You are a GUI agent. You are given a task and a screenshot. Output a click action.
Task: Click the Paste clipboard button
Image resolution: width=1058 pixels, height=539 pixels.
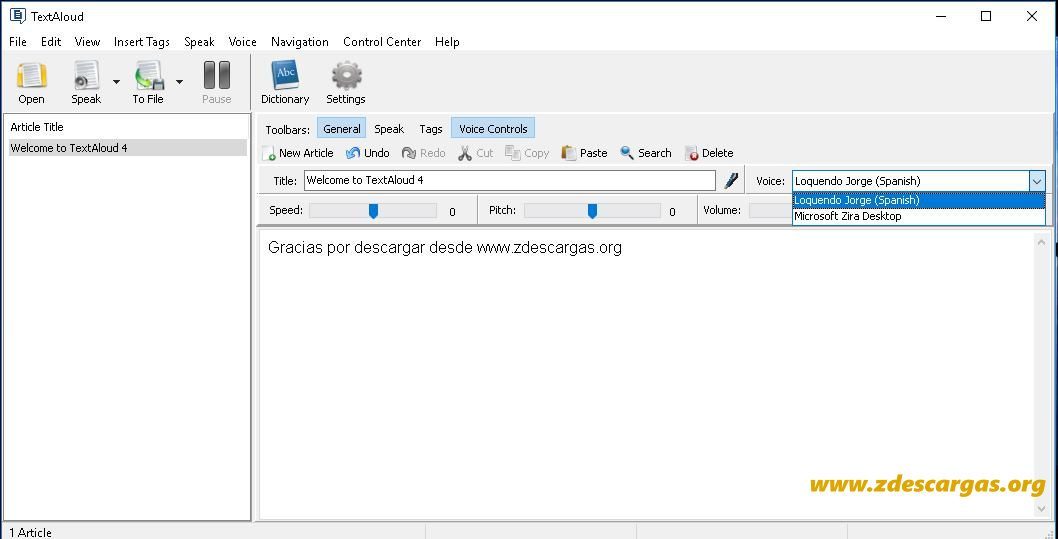[584, 153]
